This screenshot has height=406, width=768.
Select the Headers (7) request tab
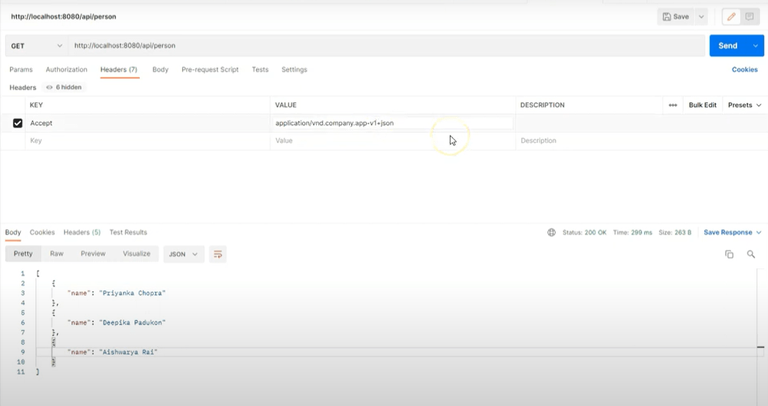point(119,70)
